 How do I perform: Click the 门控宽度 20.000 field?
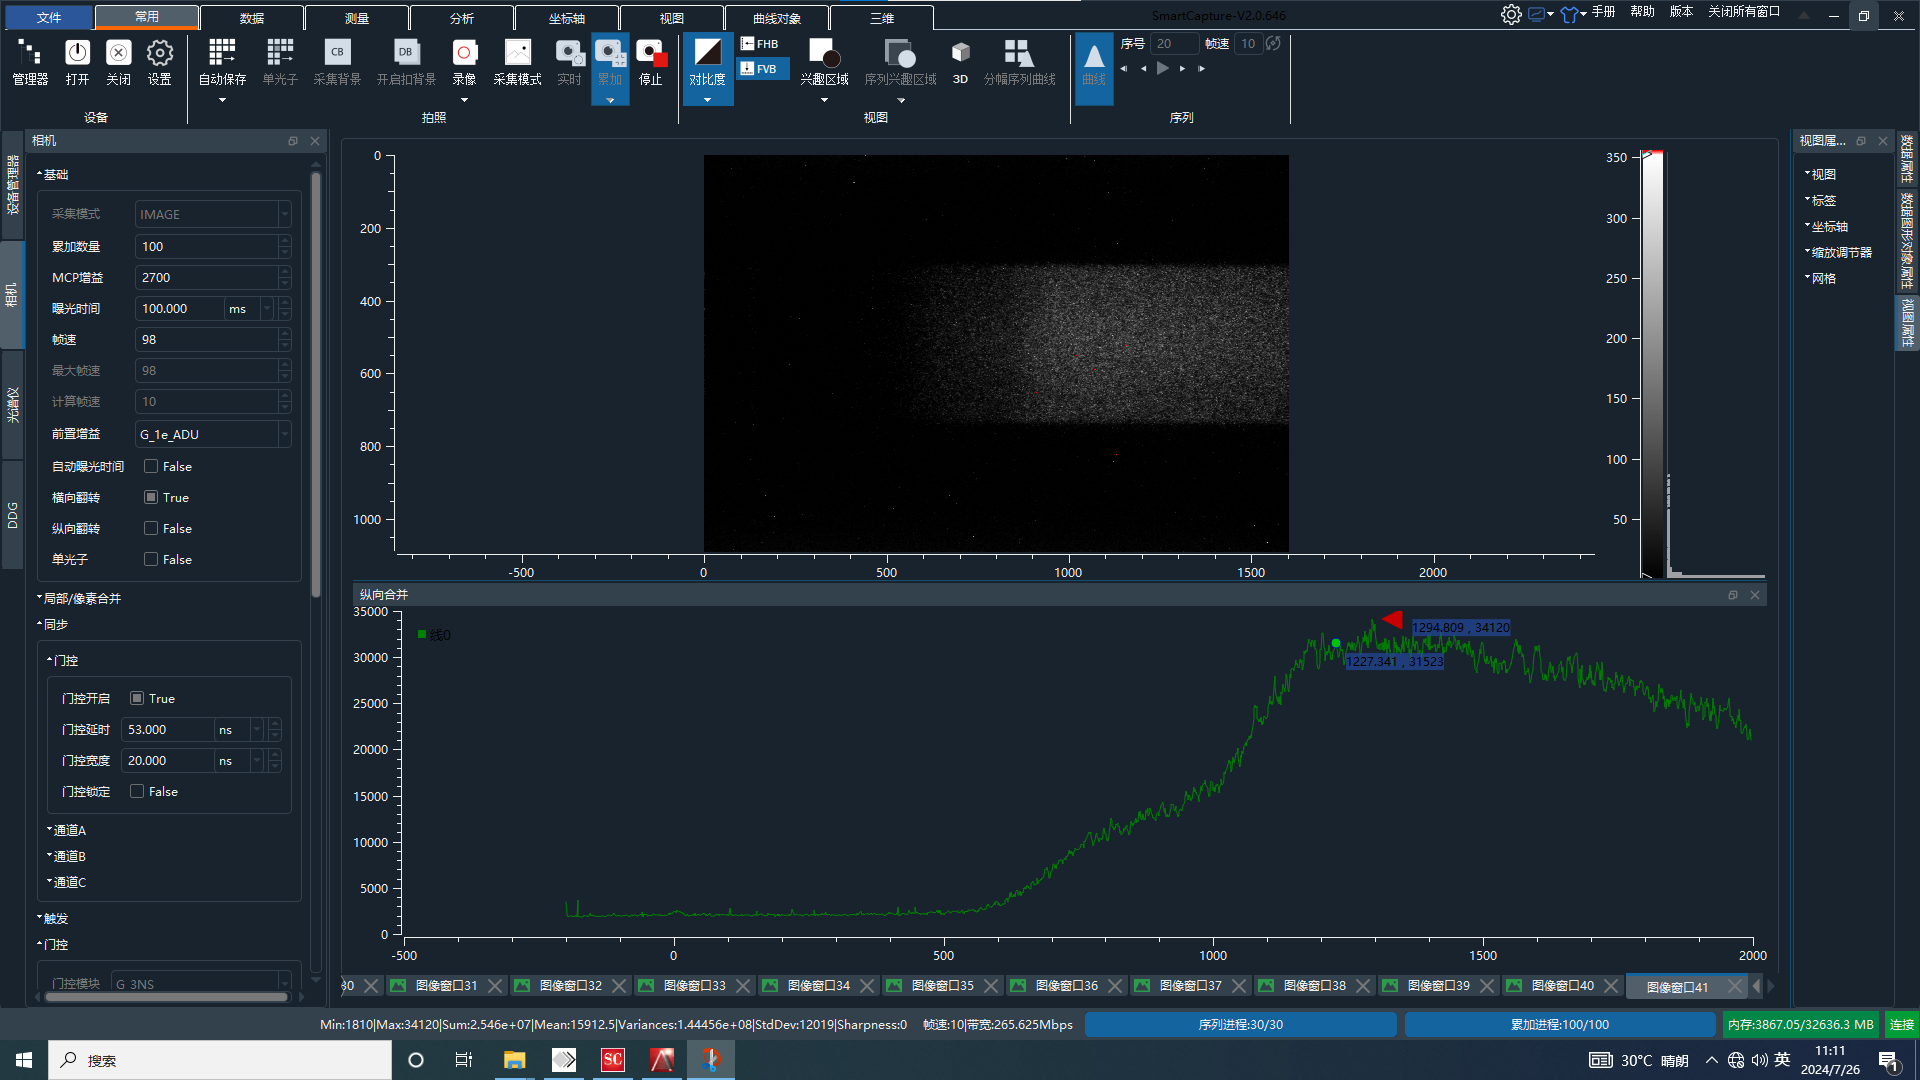pyautogui.click(x=167, y=760)
